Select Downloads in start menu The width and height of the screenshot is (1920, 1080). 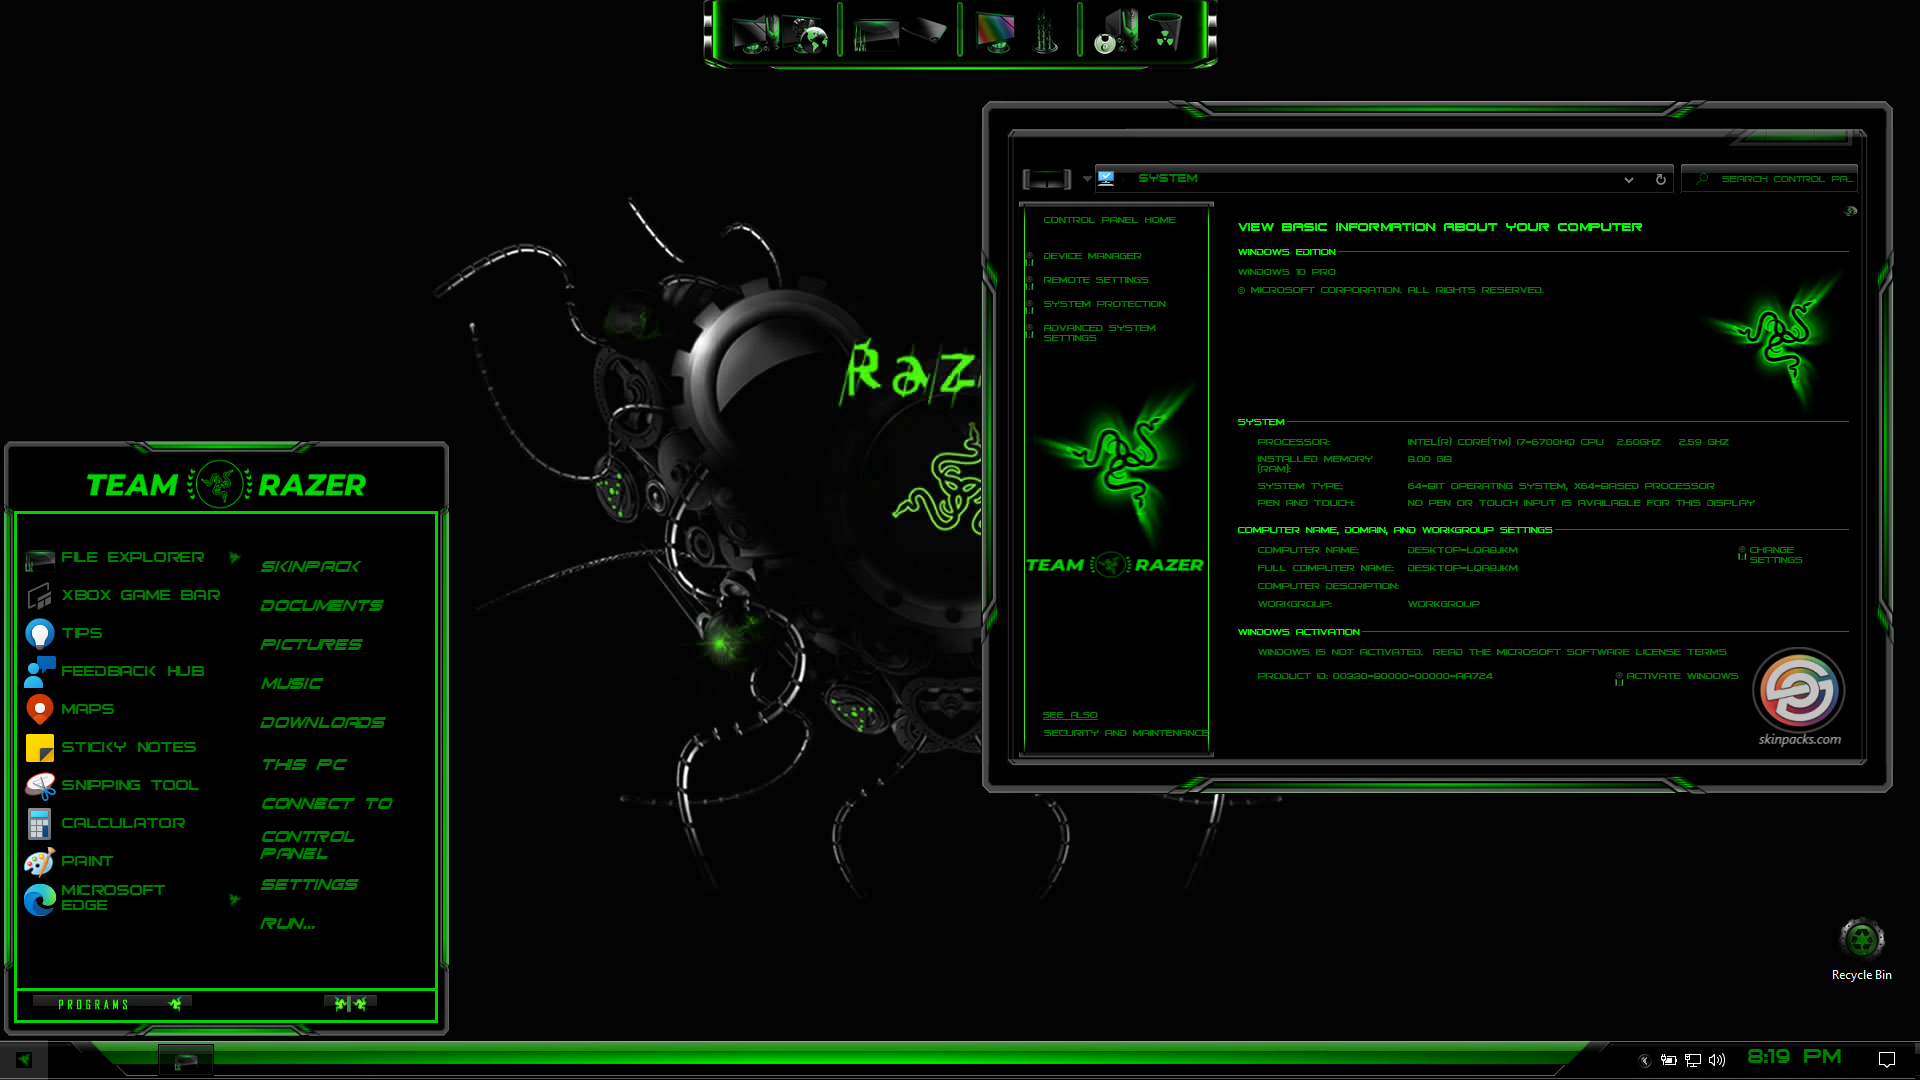pos(322,723)
